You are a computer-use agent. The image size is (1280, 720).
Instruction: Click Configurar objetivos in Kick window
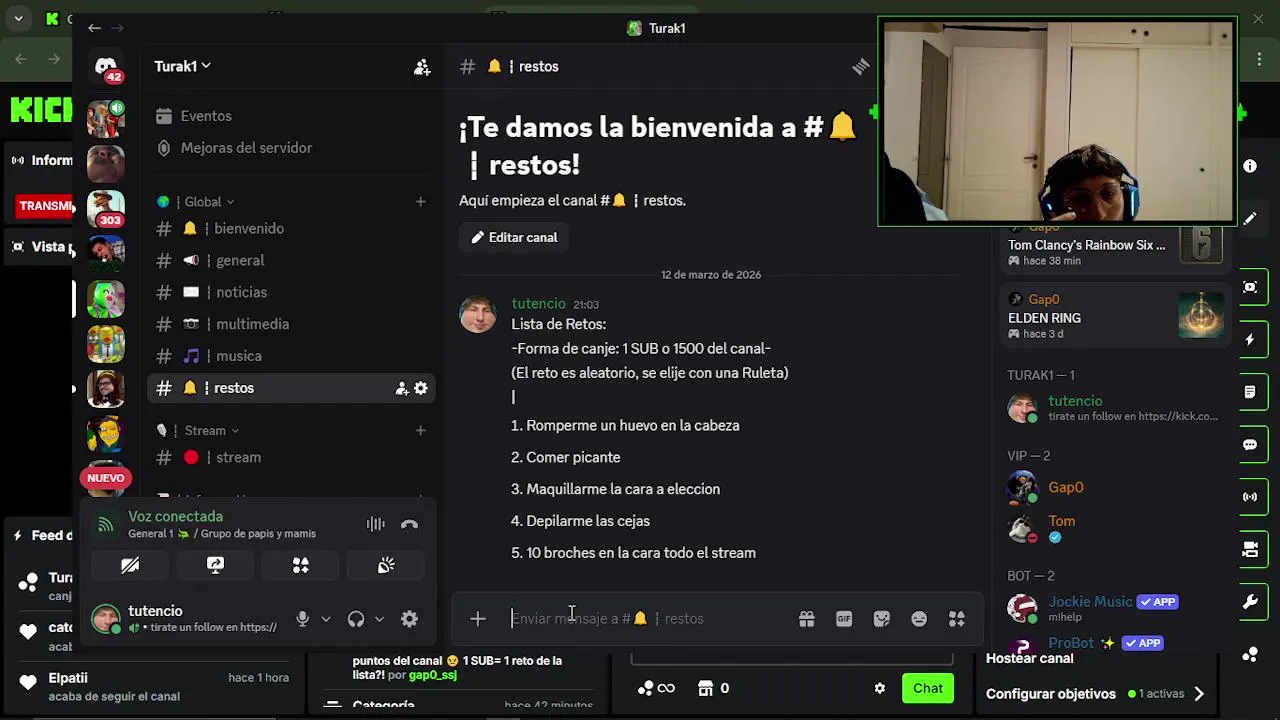pyautogui.click(x=1050, y=694)
